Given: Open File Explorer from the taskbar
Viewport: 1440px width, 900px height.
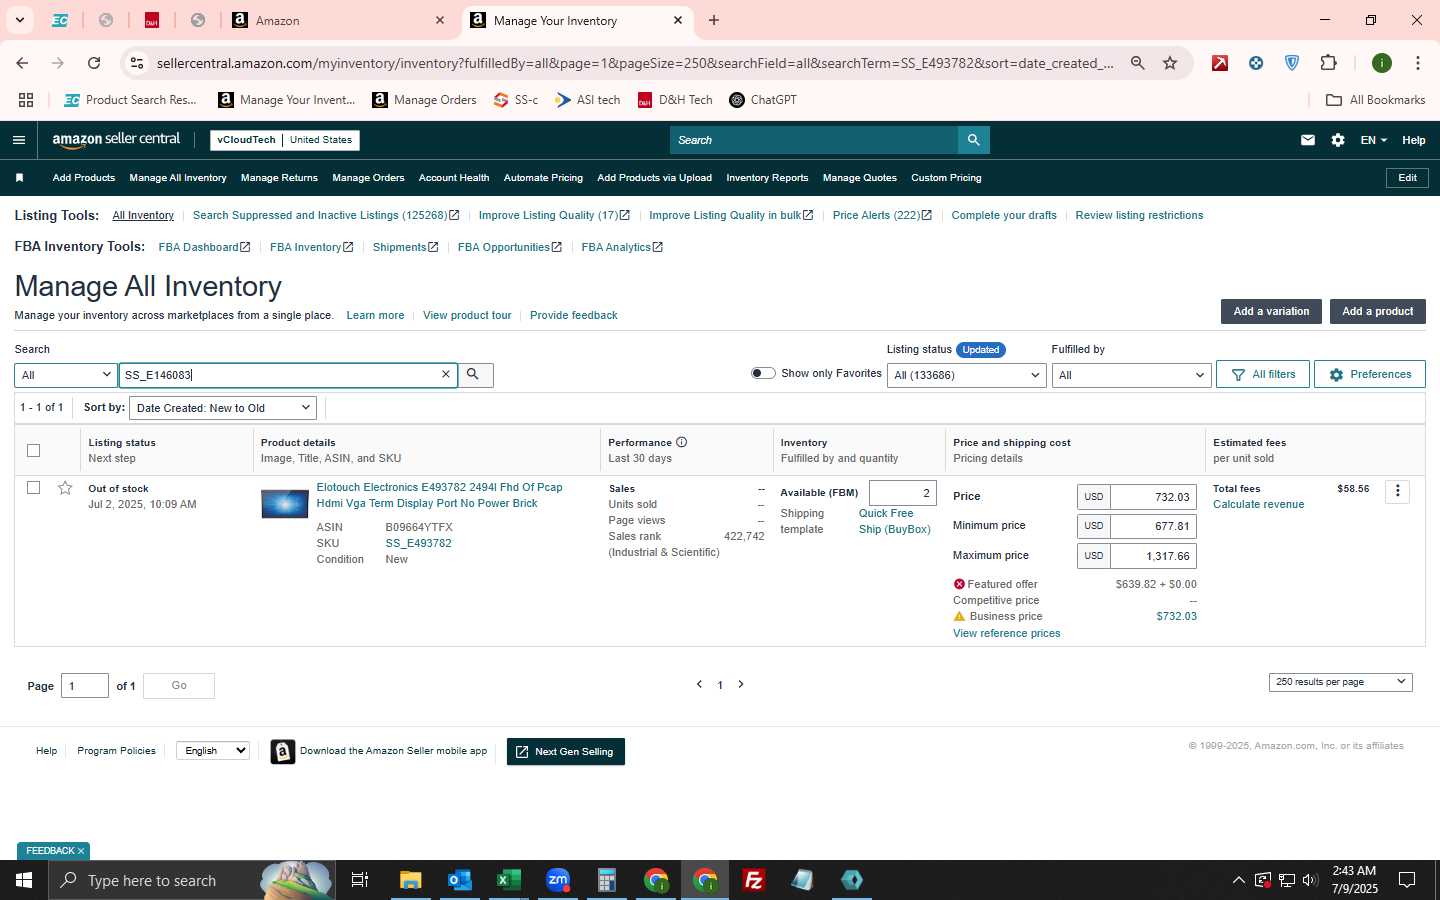Looking at the screenshot, I should tap(410, 880).
